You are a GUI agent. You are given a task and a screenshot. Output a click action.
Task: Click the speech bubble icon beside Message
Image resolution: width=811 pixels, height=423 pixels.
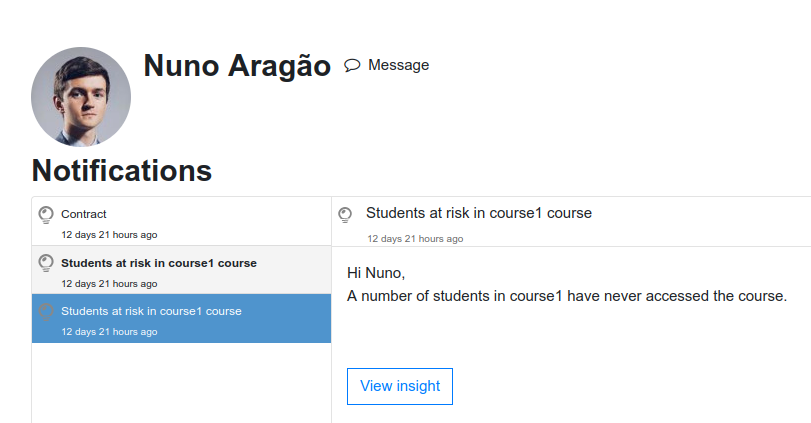(x=352, y=65)
